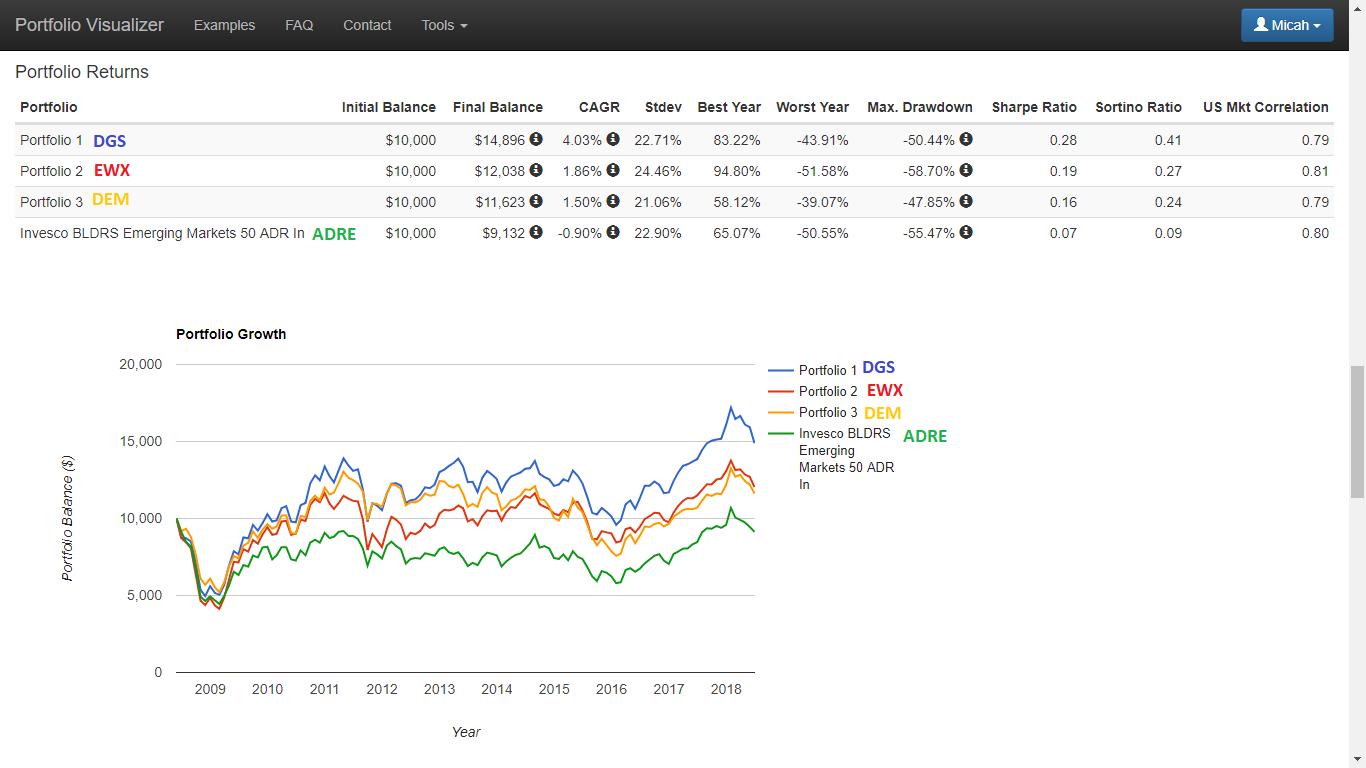Open the Examples page
This screenshot has width=1366, height=768.
click(224, 25)
